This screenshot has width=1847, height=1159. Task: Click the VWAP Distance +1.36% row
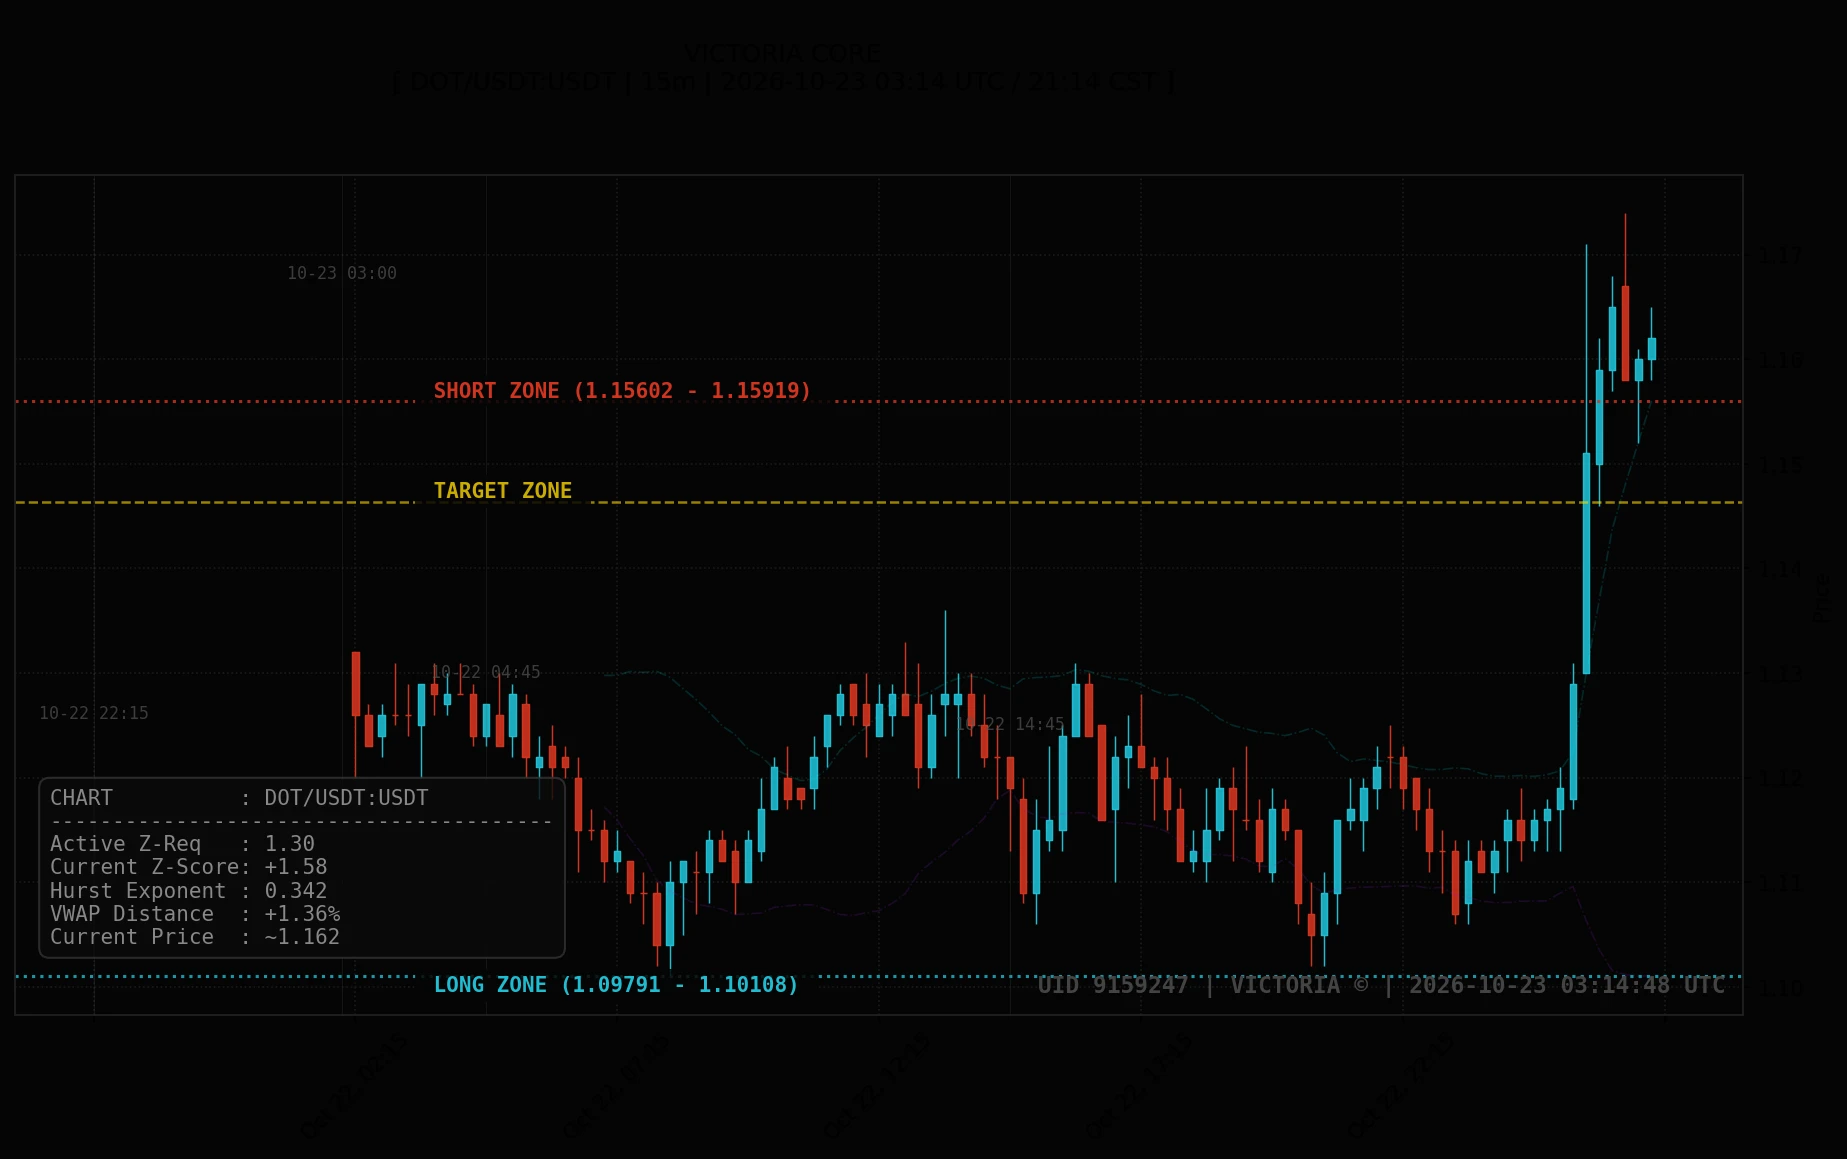[x=195, y=914]
